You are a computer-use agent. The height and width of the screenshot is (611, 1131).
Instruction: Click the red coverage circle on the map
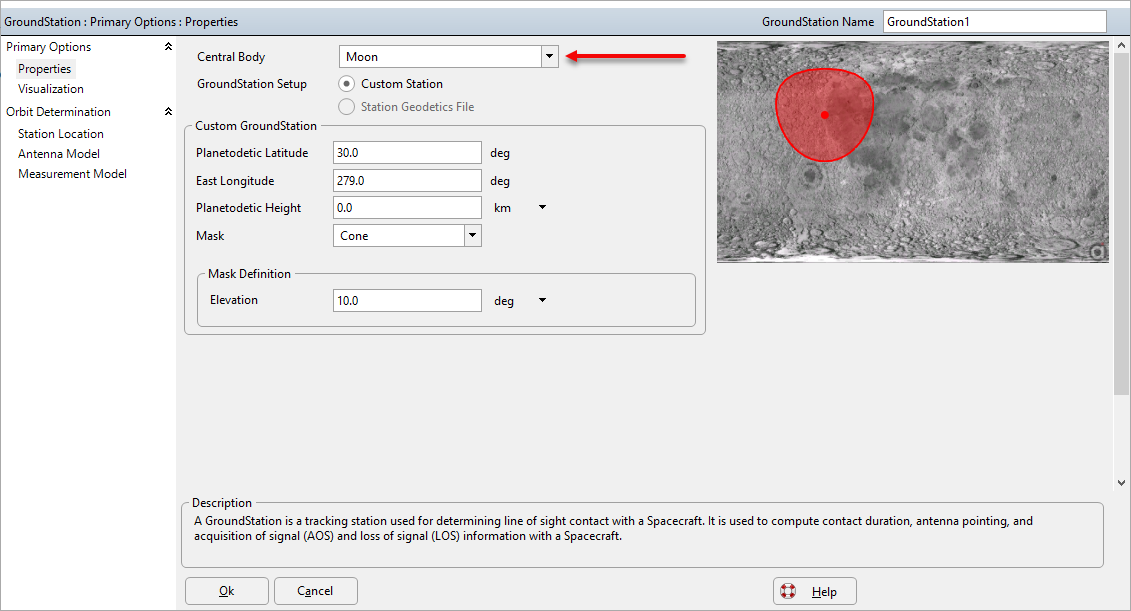[824, 113]
